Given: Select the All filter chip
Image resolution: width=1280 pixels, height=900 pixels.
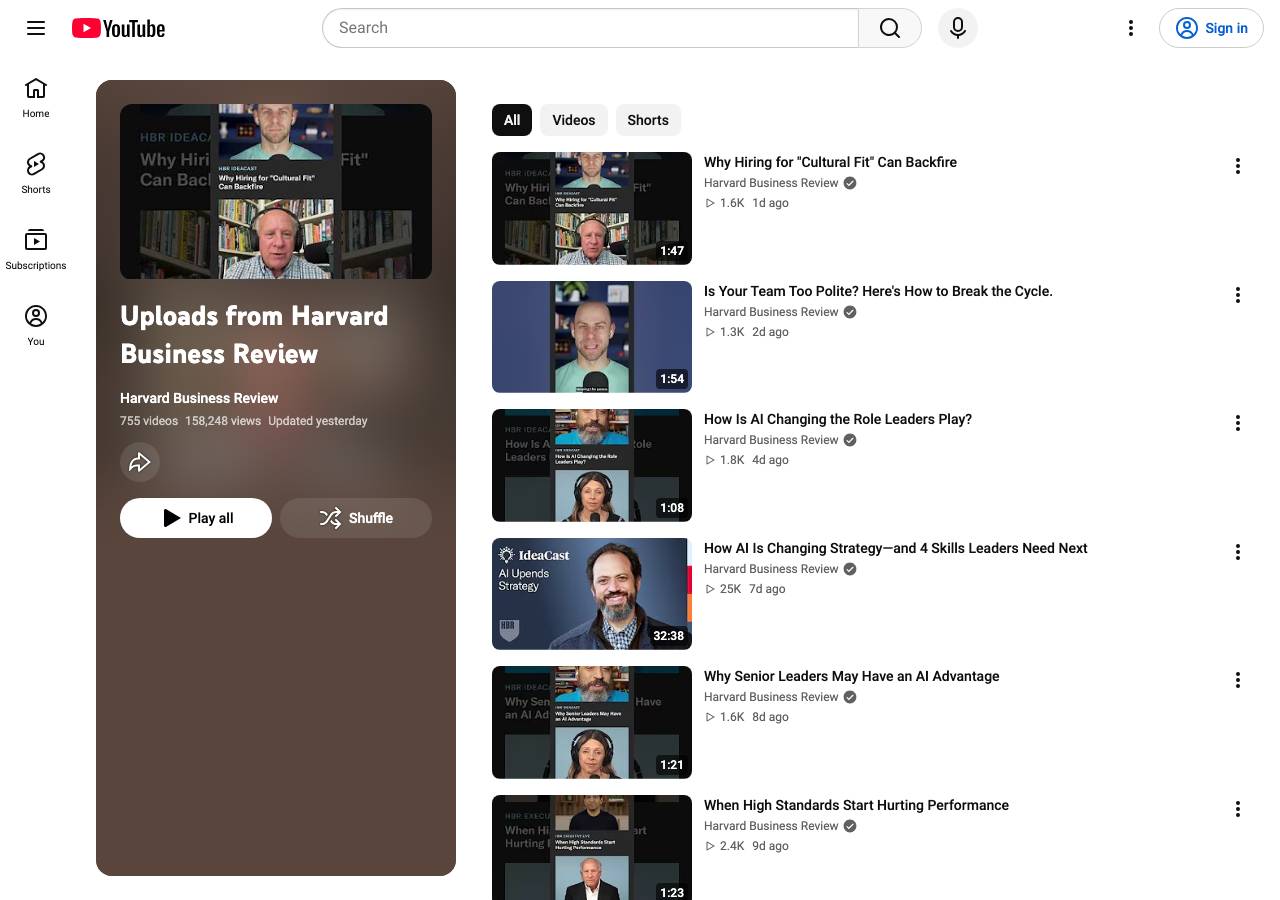Looking at the screenshot, I should point(512,120).
